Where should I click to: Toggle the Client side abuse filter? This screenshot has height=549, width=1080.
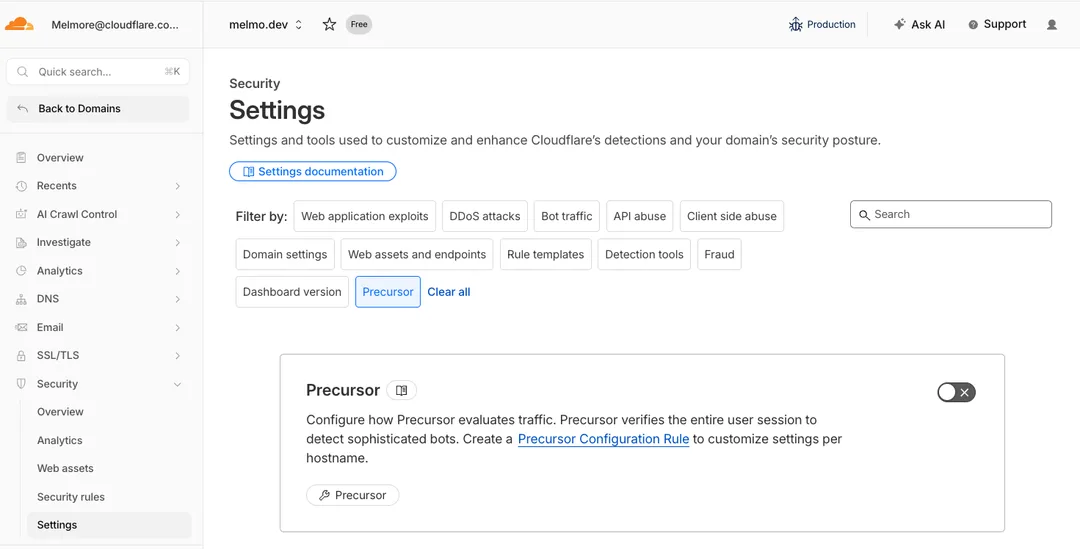tap(731, 216)
